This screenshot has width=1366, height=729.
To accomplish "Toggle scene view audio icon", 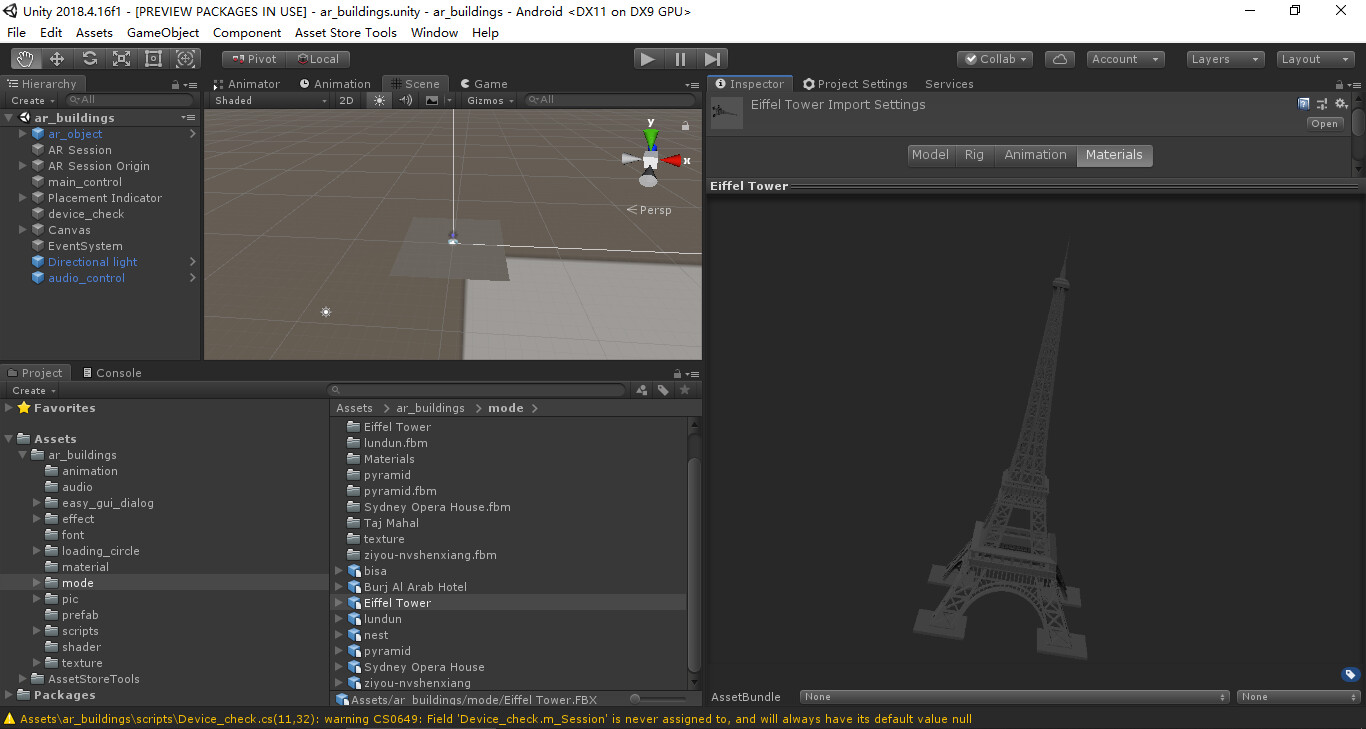I will click(x=405, y=100).
